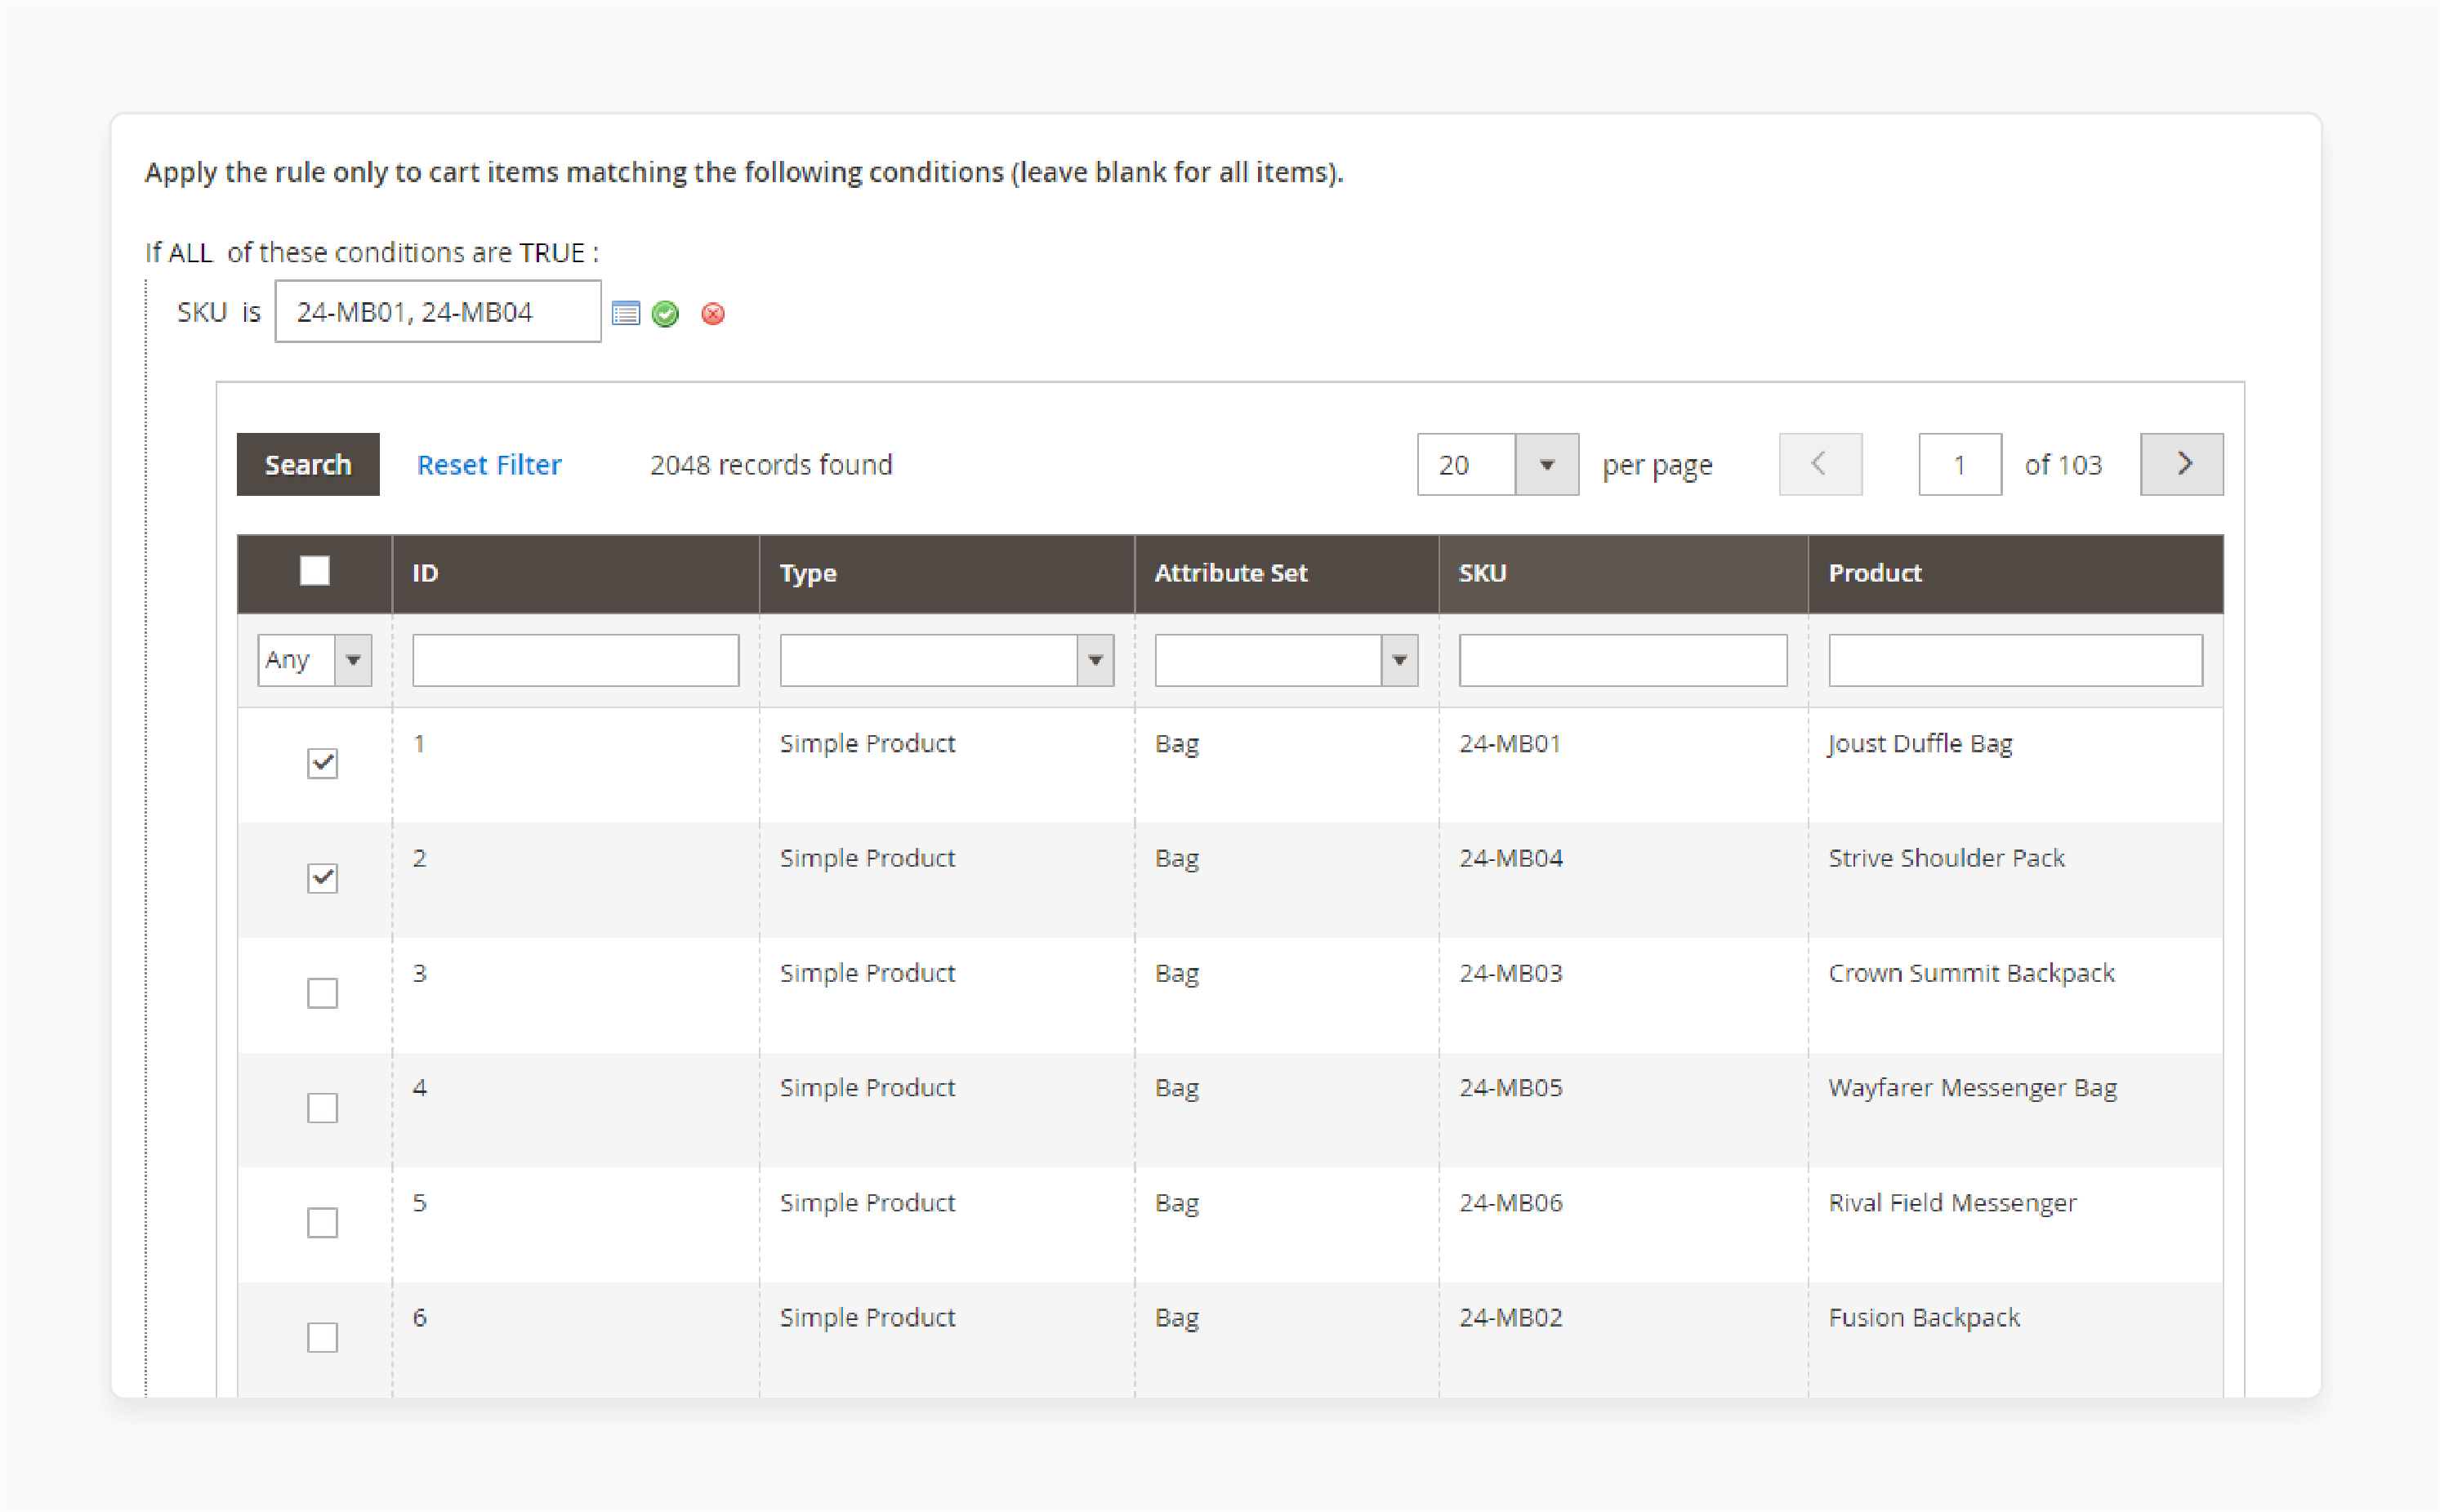Open the Type filter dropdown

pyautogui.click(x=946, y=660)
